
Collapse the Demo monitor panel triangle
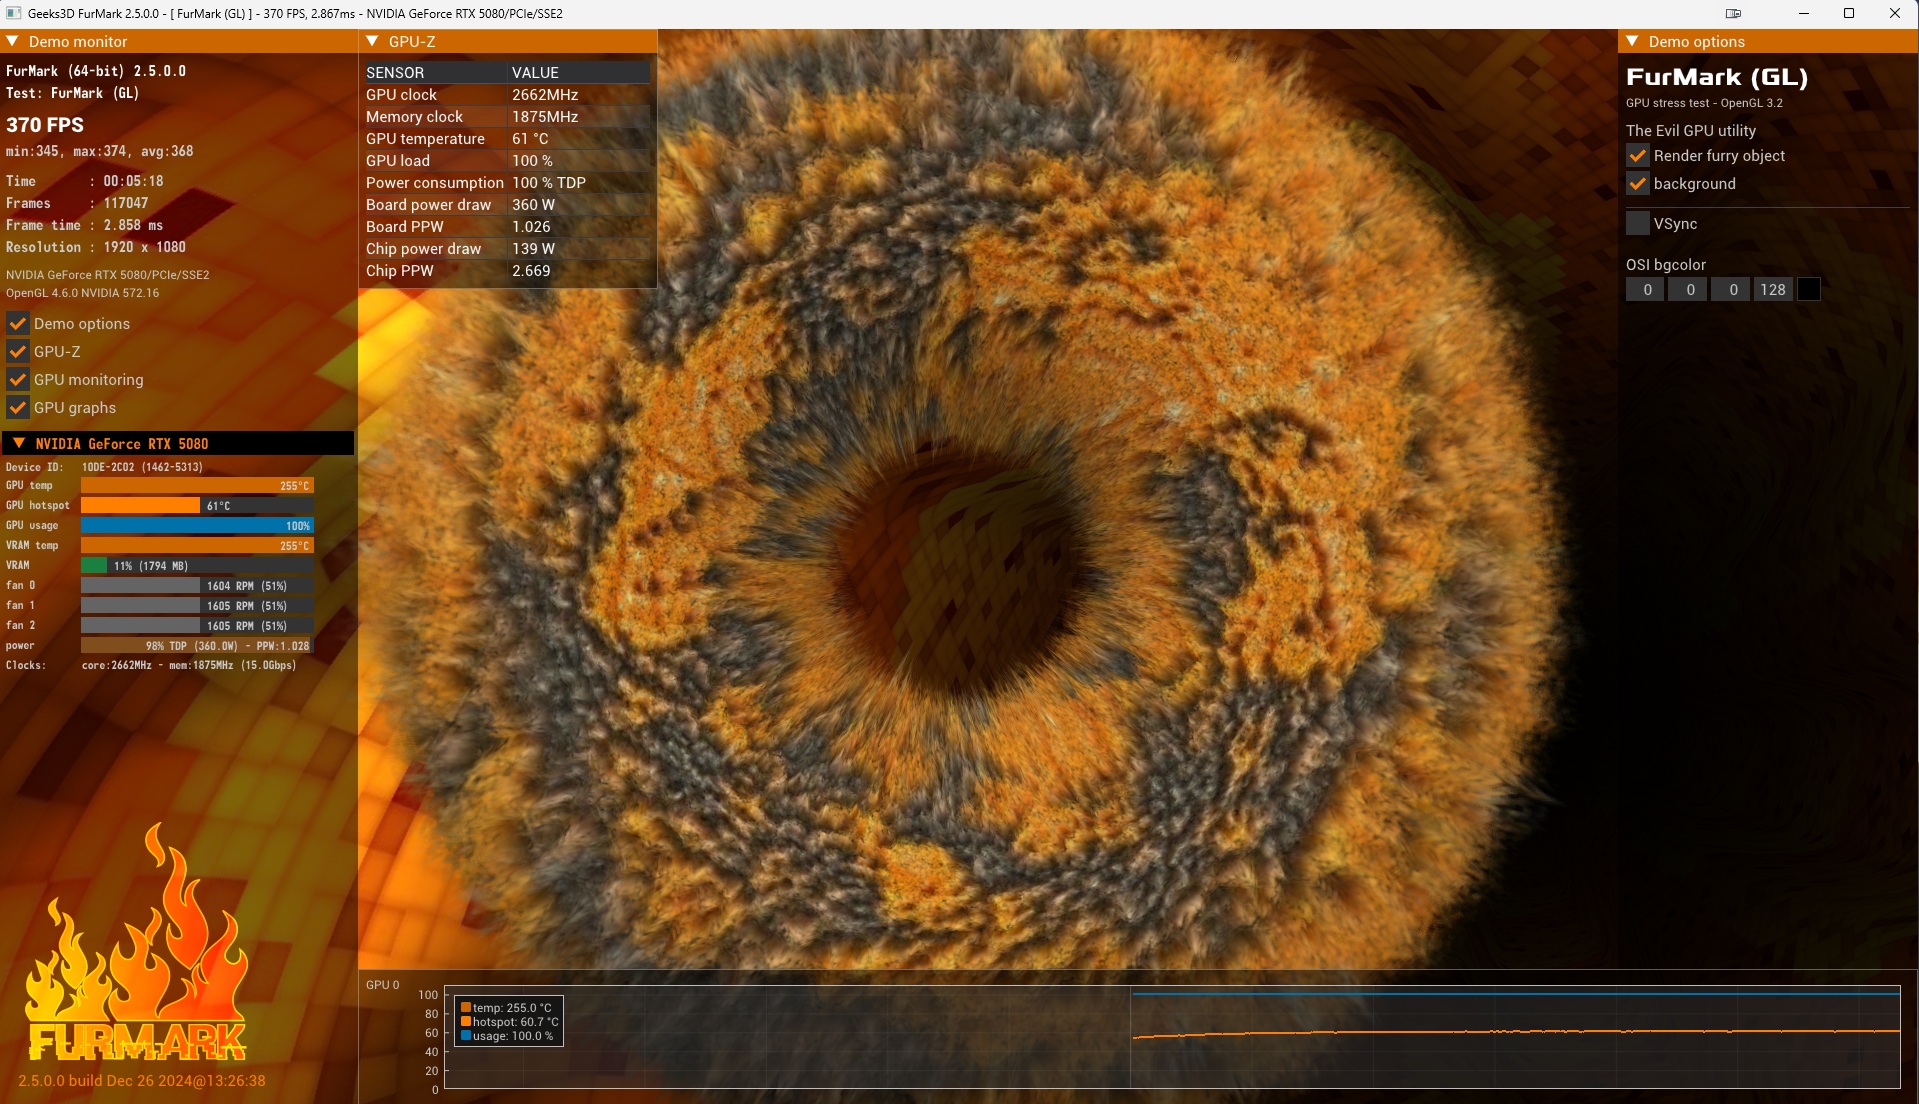tap(12, 41)
